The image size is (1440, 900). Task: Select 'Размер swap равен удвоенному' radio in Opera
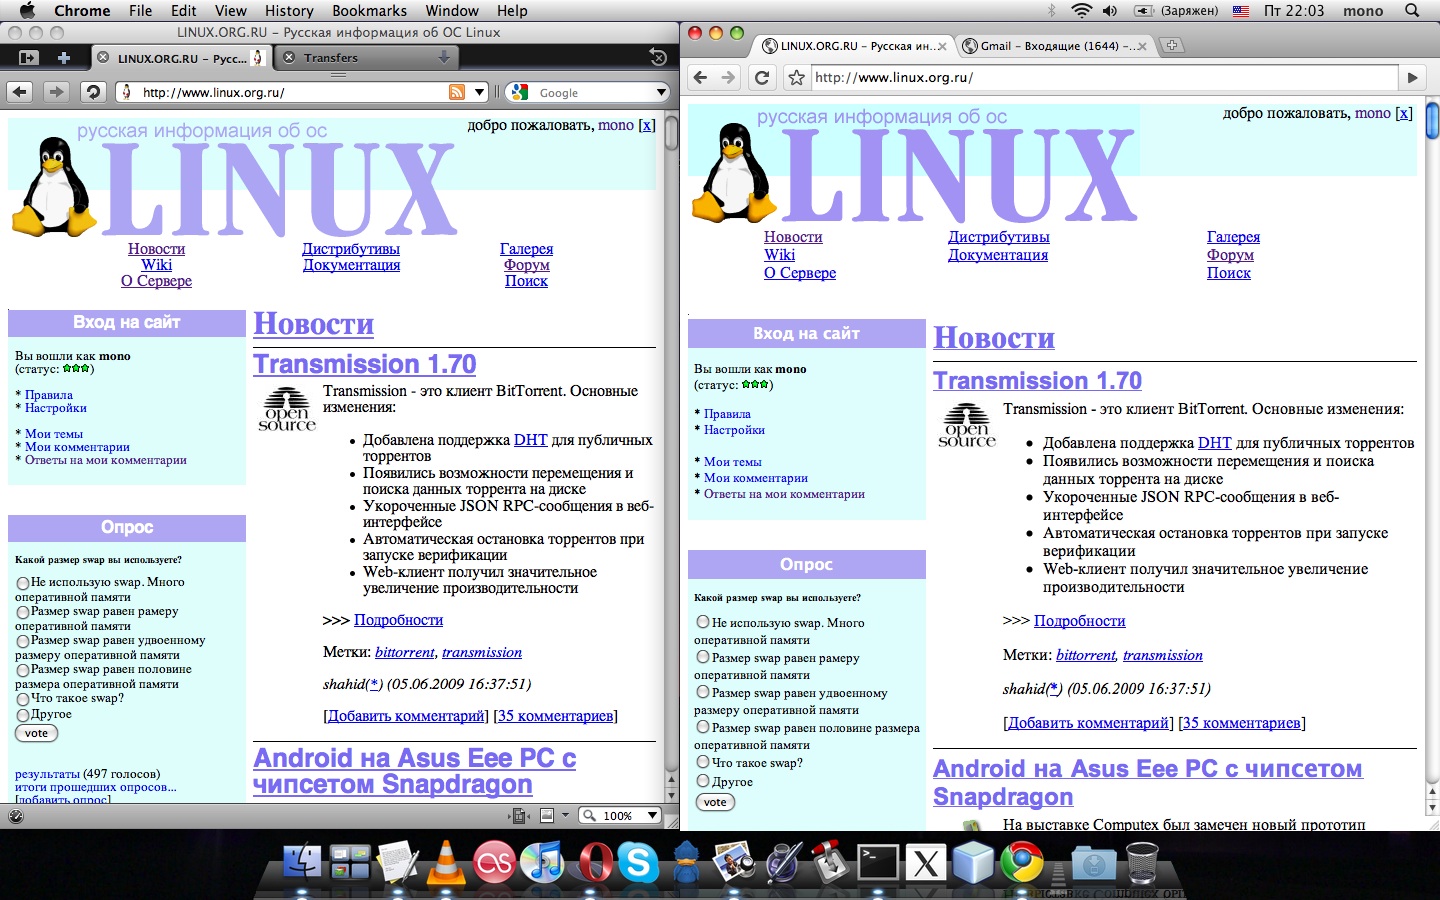click(22, 641)
